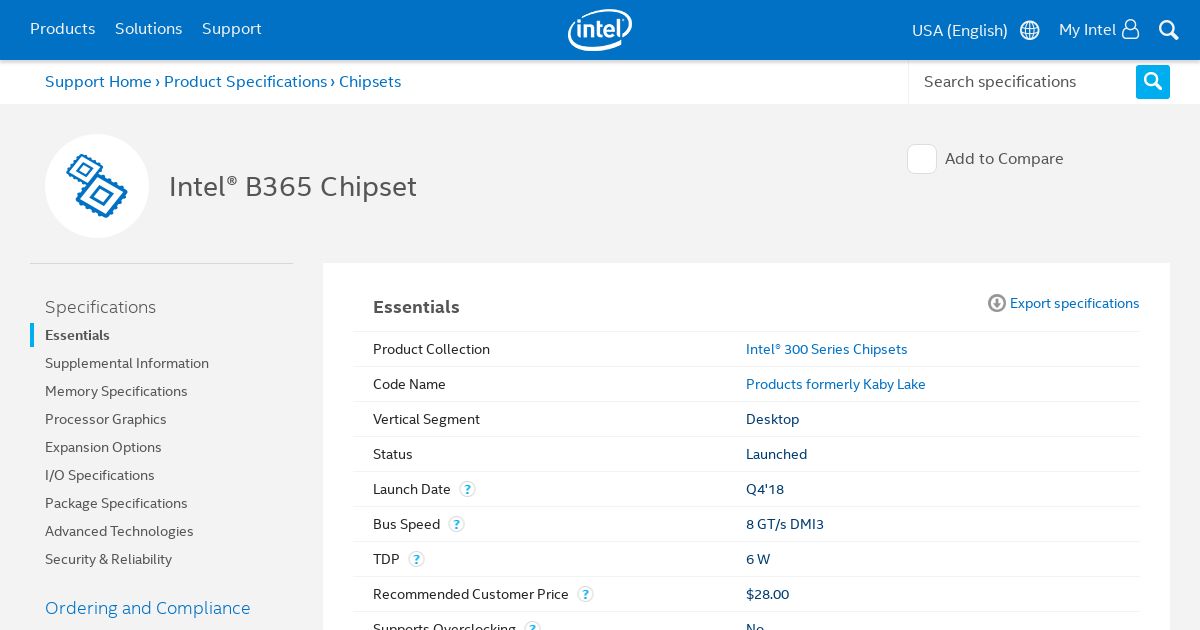Show Launch Date help tooltip icon

(468, 489)
